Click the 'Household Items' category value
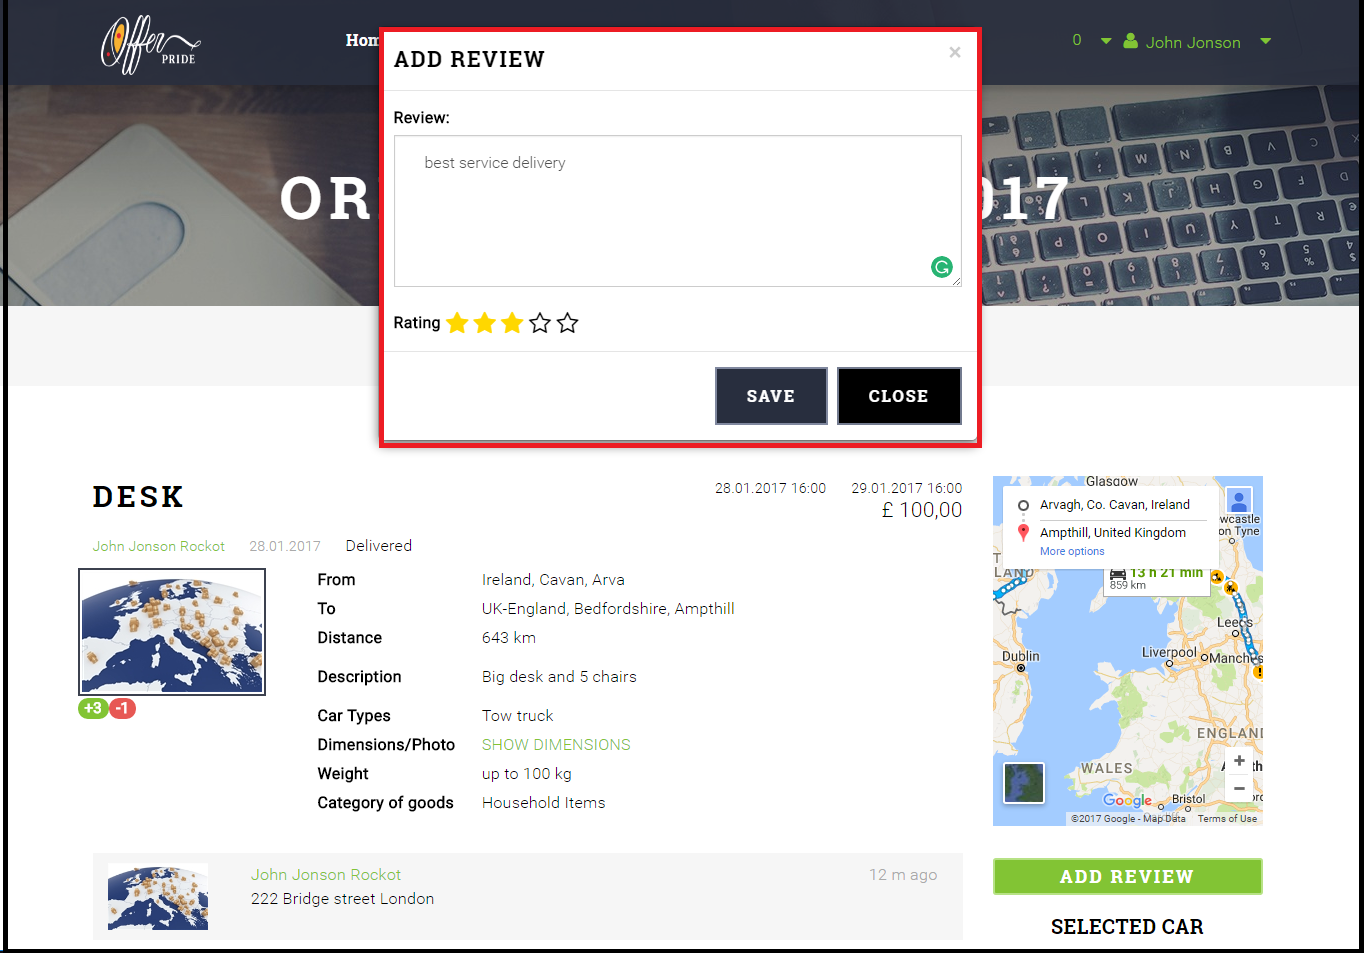This screenshot has height=953, width=1364. [544, 803]
